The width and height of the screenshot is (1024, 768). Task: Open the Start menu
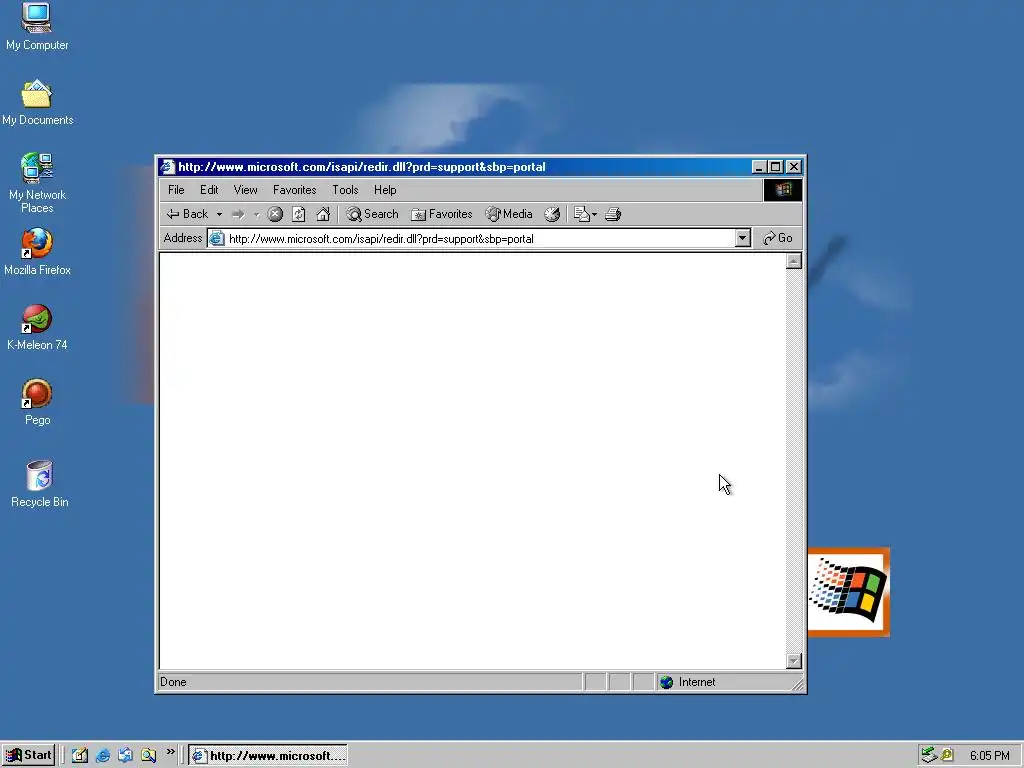(28, 756)
